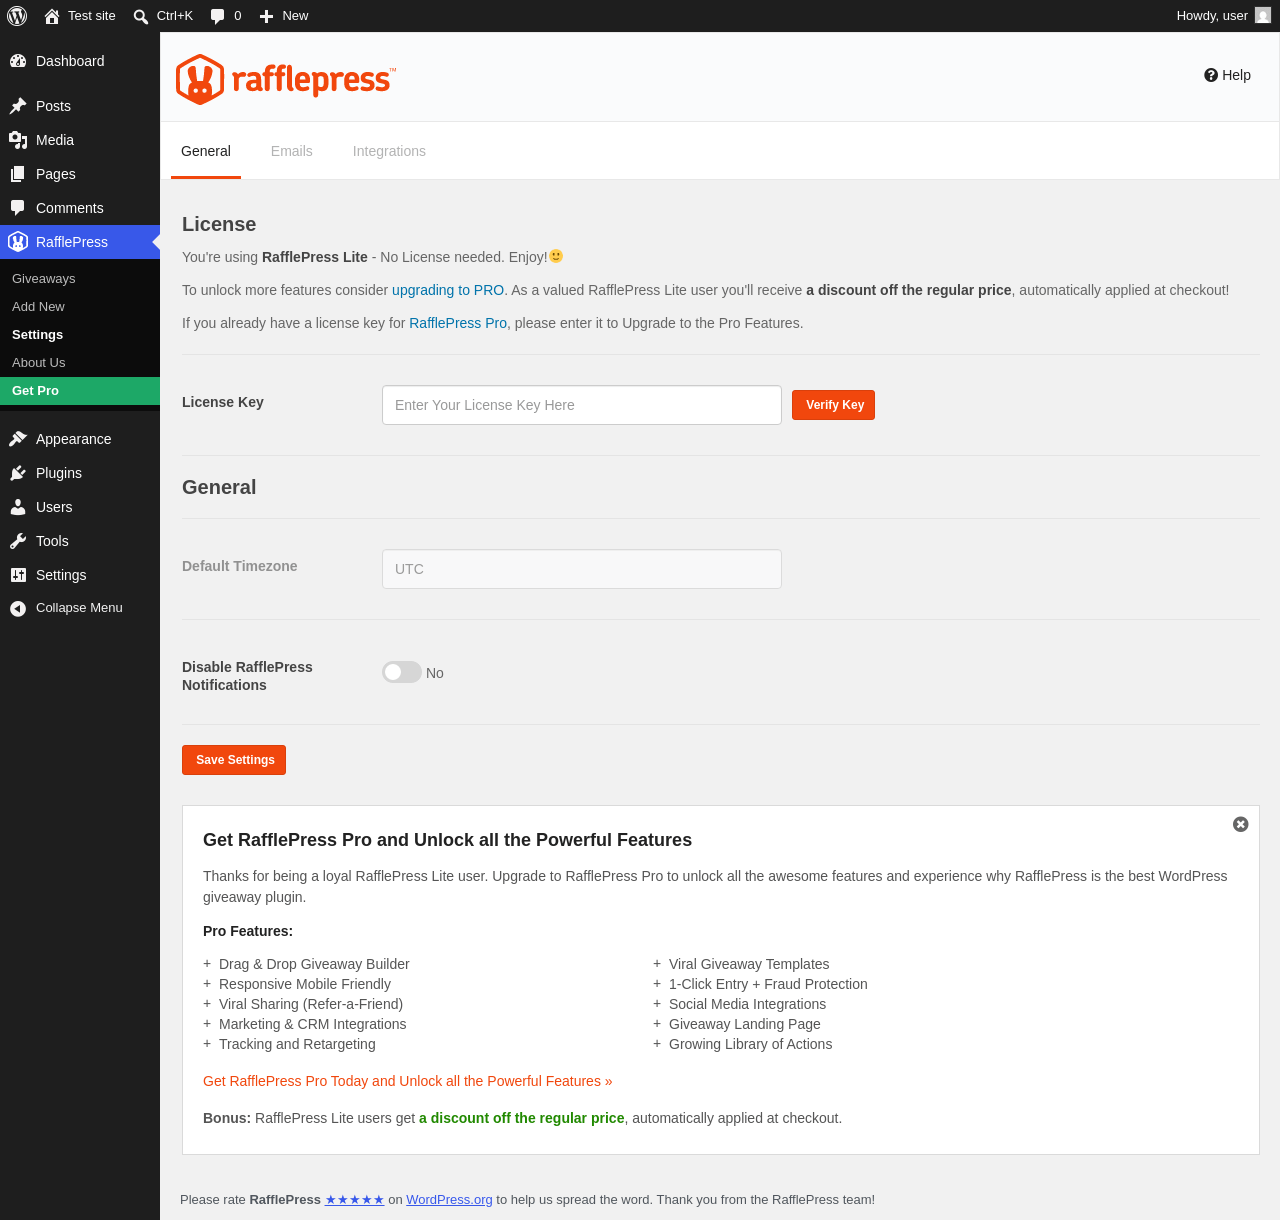Click the Dashboard gauge icon

click(18, 61)
